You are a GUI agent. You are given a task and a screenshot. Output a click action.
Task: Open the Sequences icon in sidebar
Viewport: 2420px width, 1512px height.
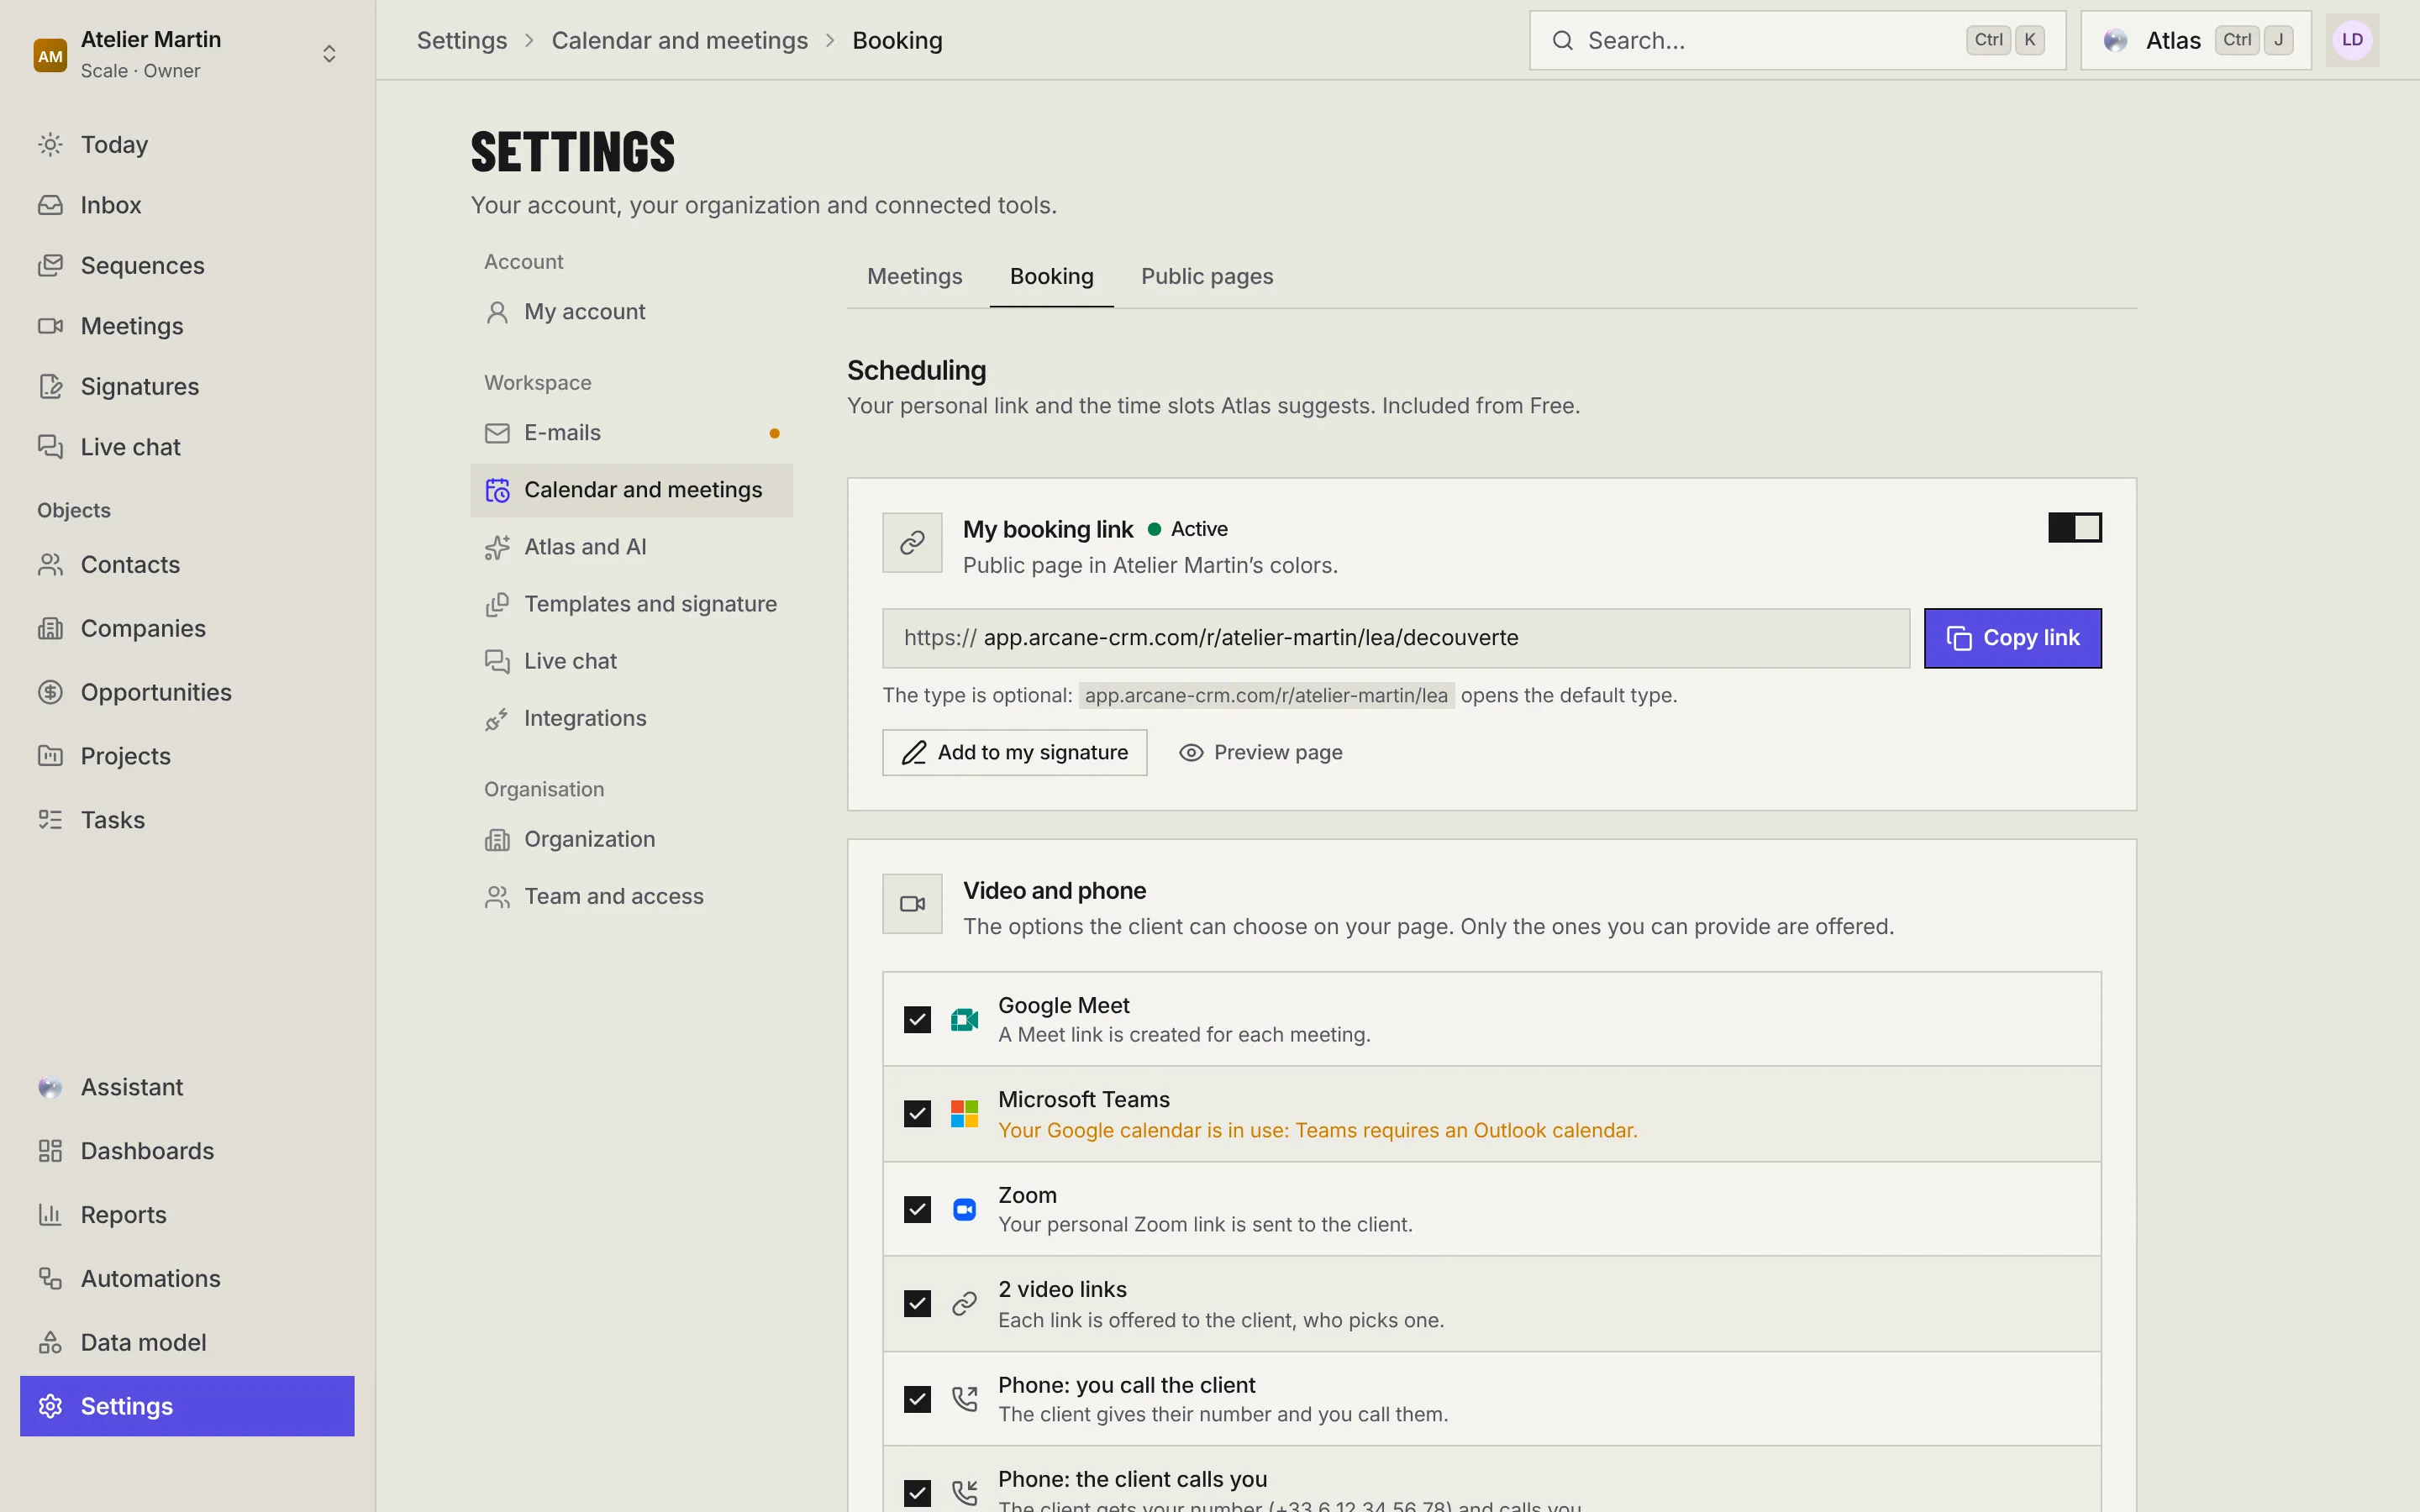pos(50,266)
